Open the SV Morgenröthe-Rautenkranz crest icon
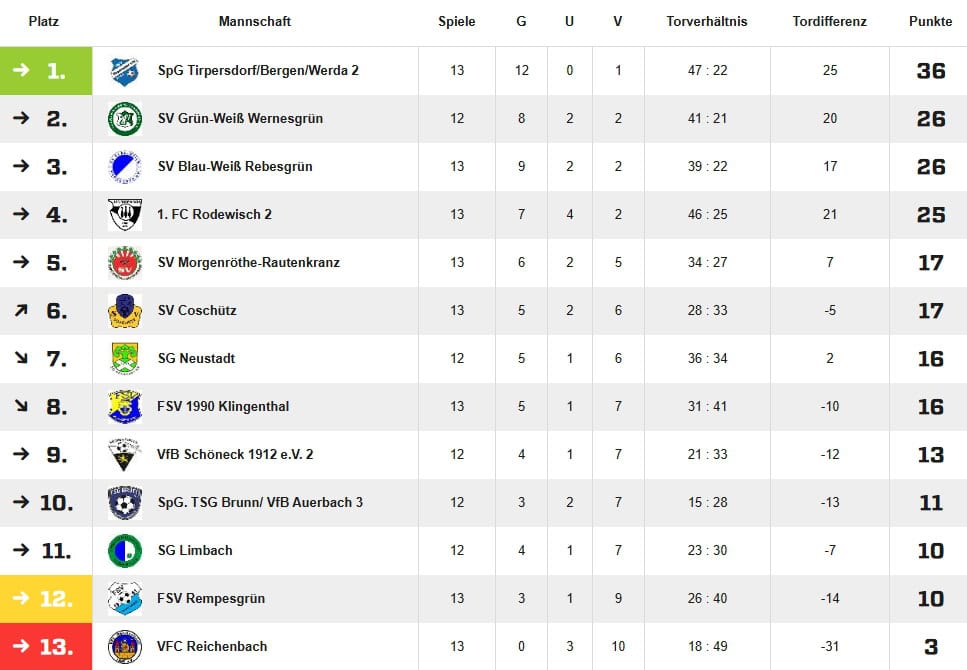Viewport: 967px width, 670px height. pos(125,263)
